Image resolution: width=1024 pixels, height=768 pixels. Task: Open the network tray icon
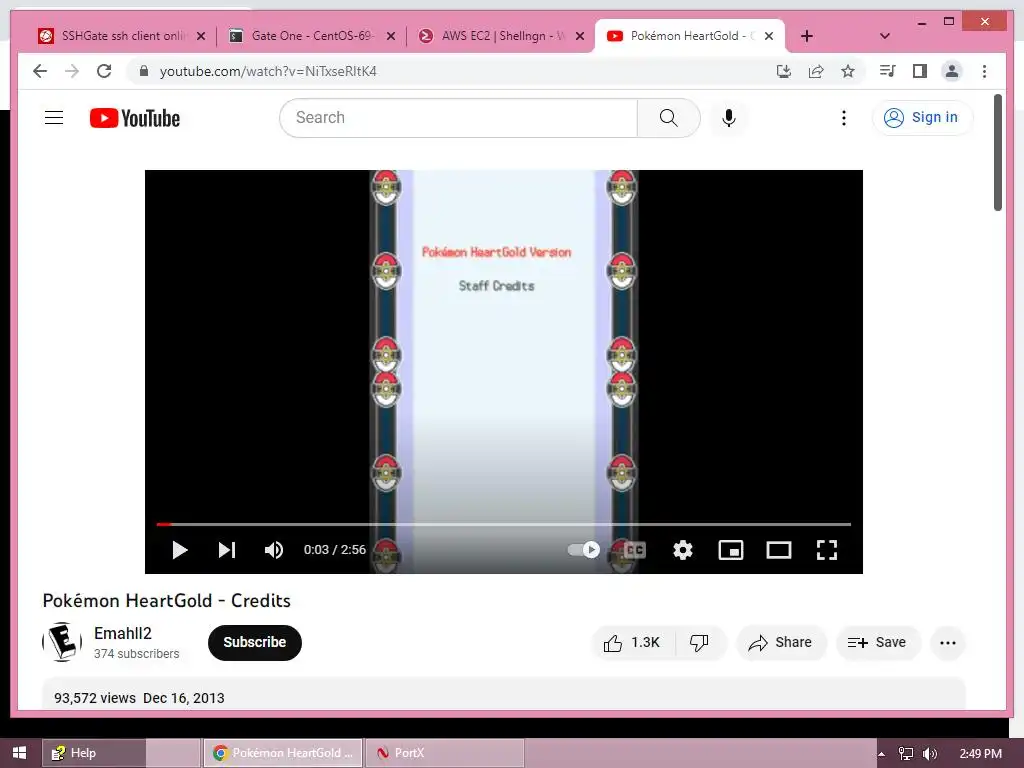(905, 754)
